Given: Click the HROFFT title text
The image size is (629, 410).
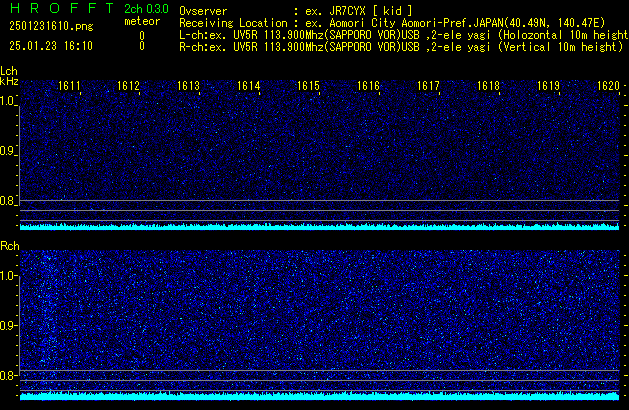Looking at the screenshot, I should [62, 8].
